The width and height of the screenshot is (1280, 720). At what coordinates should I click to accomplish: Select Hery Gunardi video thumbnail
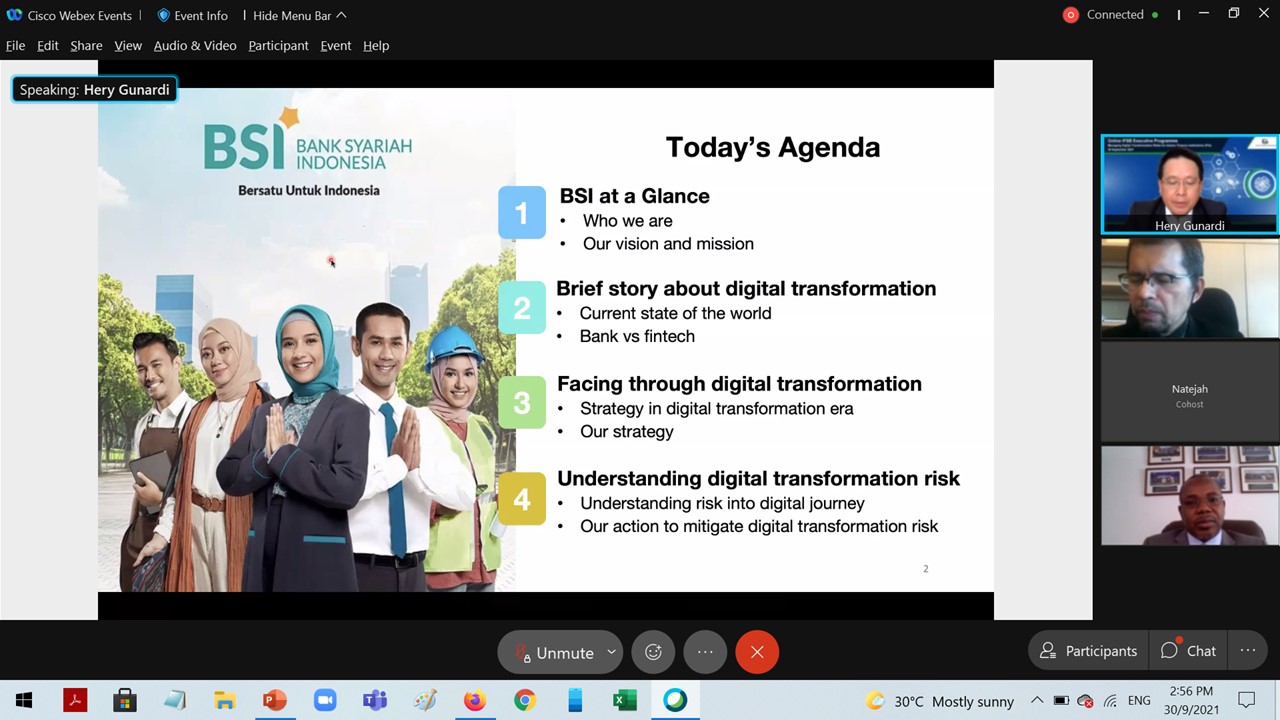point(1189,185)
